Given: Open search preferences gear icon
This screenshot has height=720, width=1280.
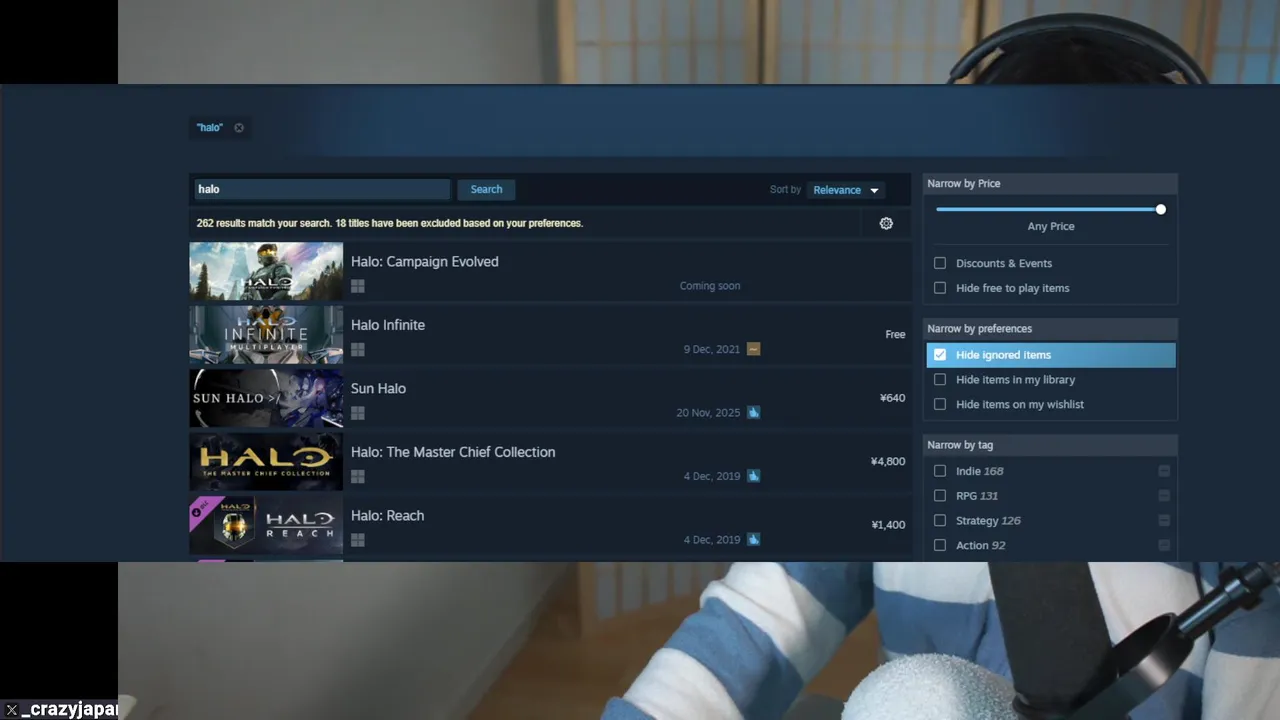Looking at the screenshot, I should tap(886, 223).
